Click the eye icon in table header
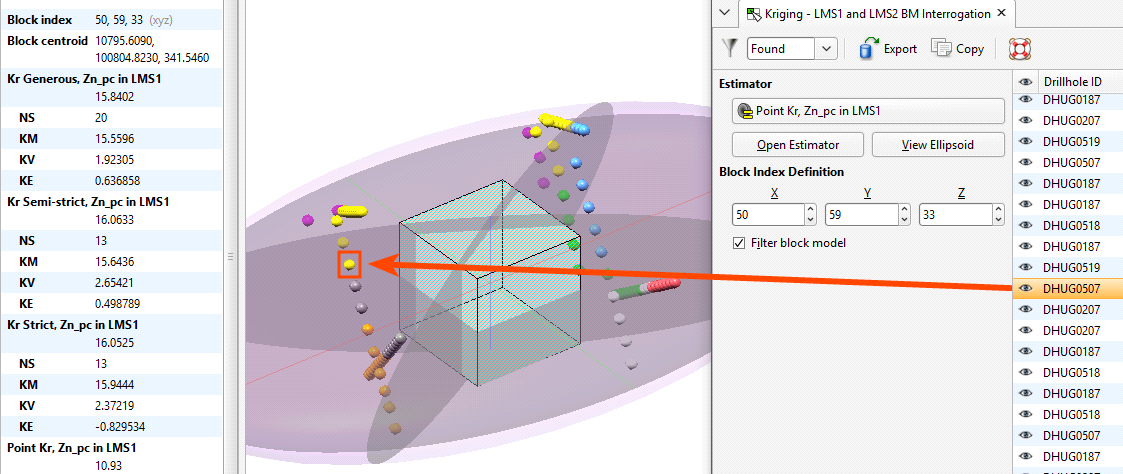This screenshot has width=1123, height=474. point(1025,81)
